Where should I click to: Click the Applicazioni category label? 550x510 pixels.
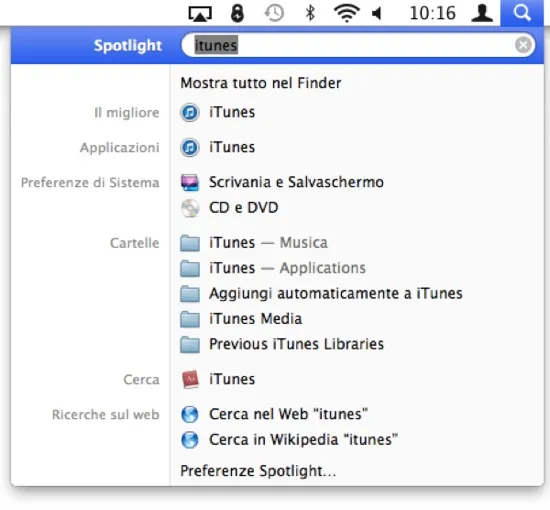coord(120,148)
